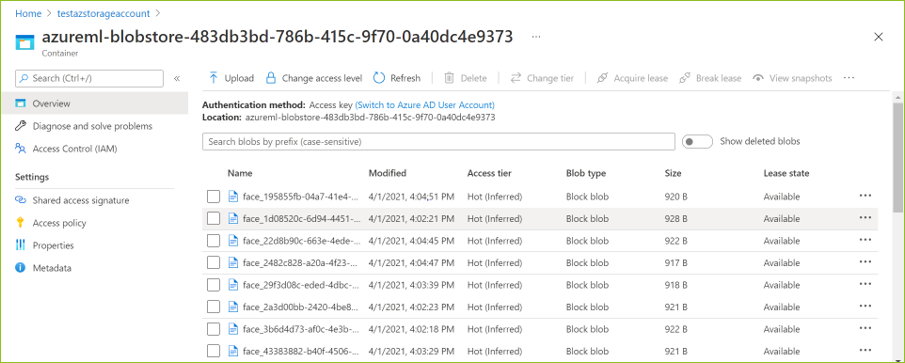Click Access policy key icon
Screen dimensions: 905x363
pos(21,223)
